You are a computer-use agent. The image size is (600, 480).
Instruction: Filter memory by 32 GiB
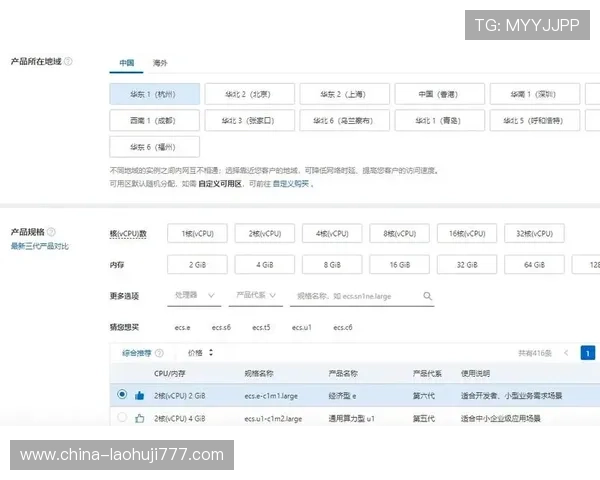click(x=467, y=265)
